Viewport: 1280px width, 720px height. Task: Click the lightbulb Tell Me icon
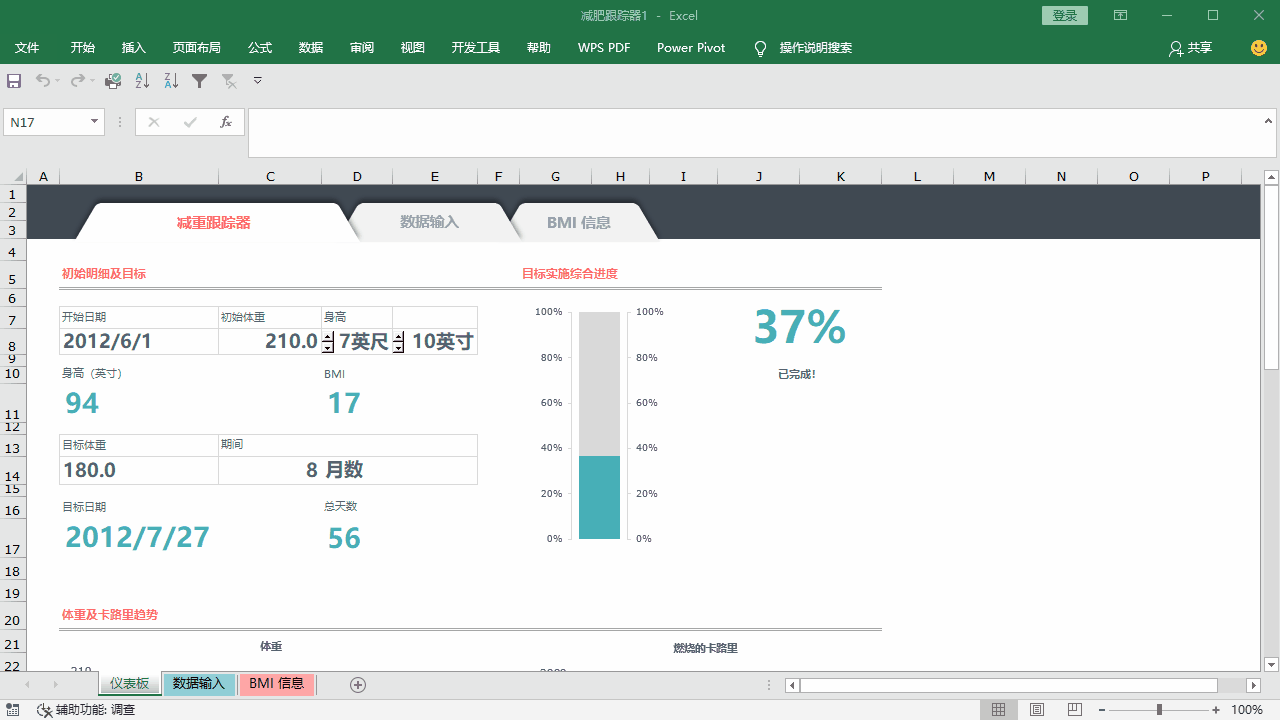pos(761,48)
